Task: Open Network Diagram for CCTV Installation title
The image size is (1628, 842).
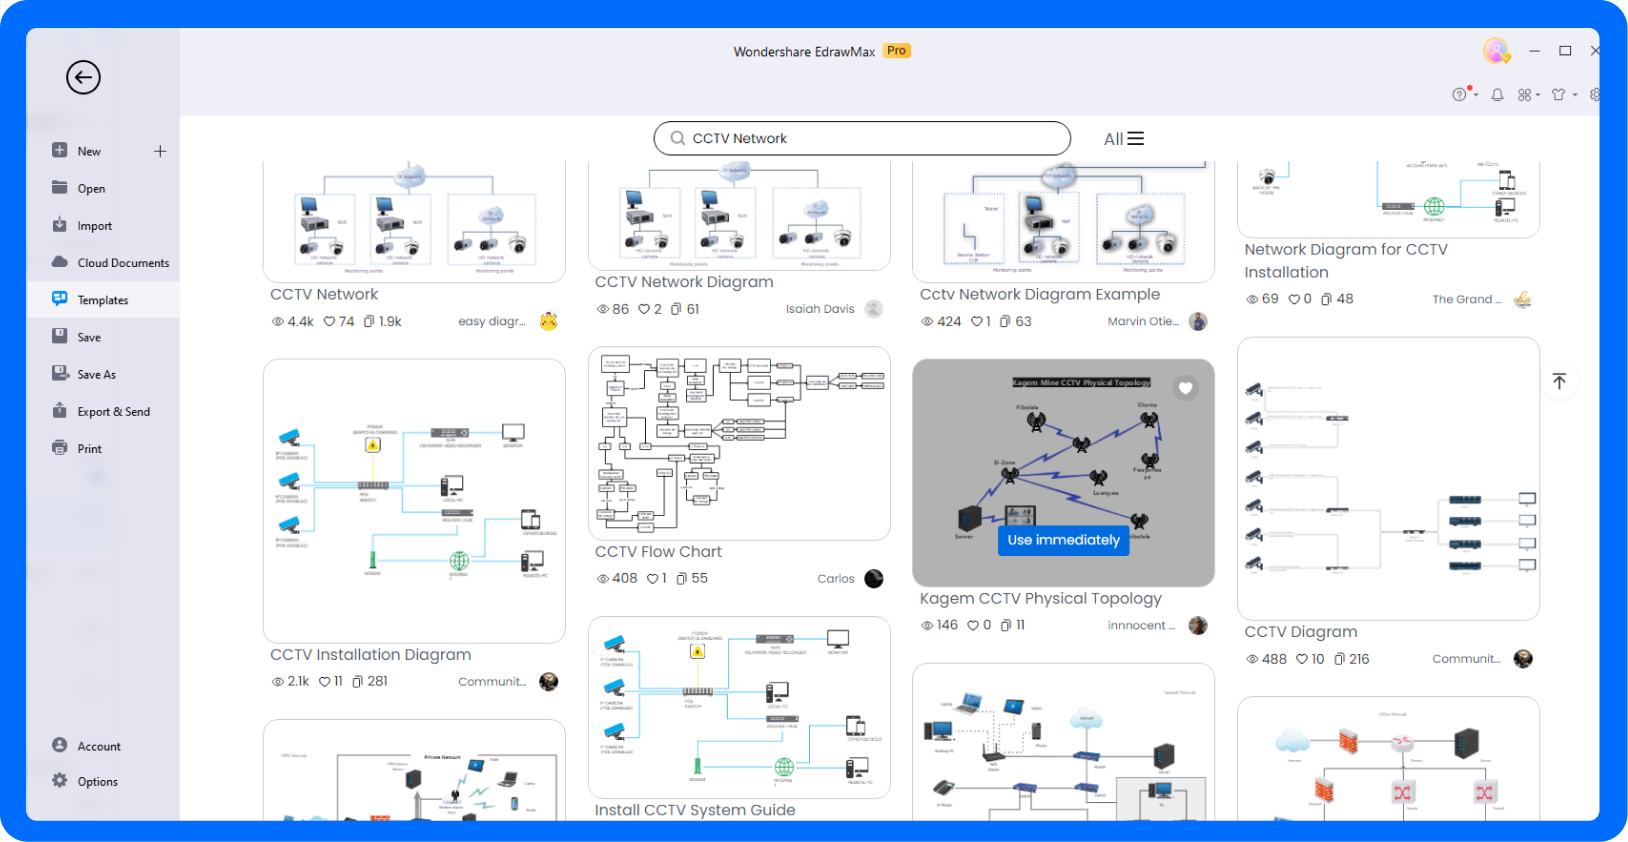Action: [1346, 261]
